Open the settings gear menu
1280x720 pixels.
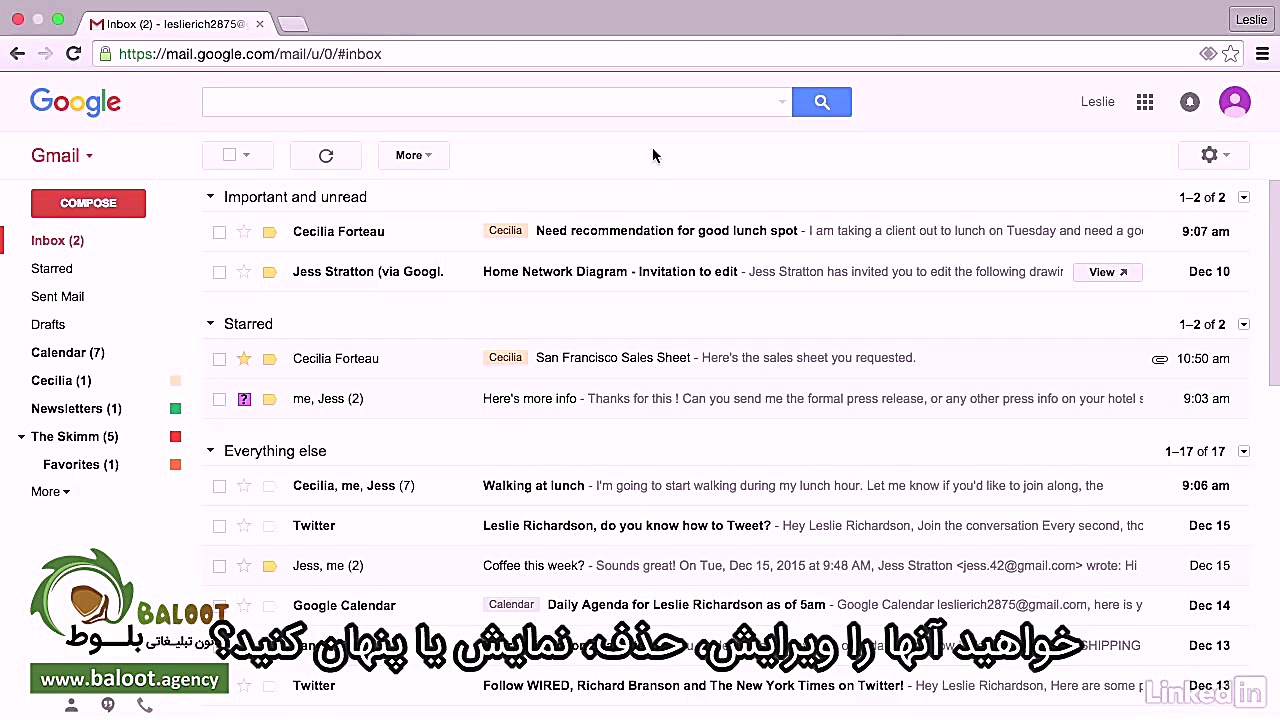click(1215, 155)
